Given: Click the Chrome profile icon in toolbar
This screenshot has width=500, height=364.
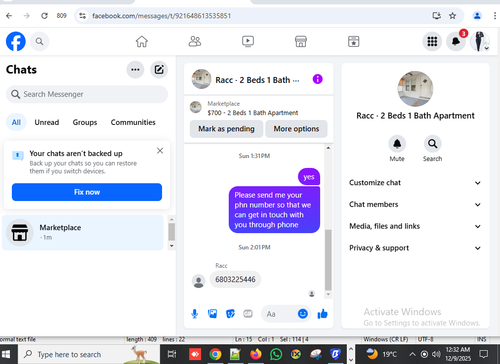Looking at the screenshot, I should click(477, 16).
